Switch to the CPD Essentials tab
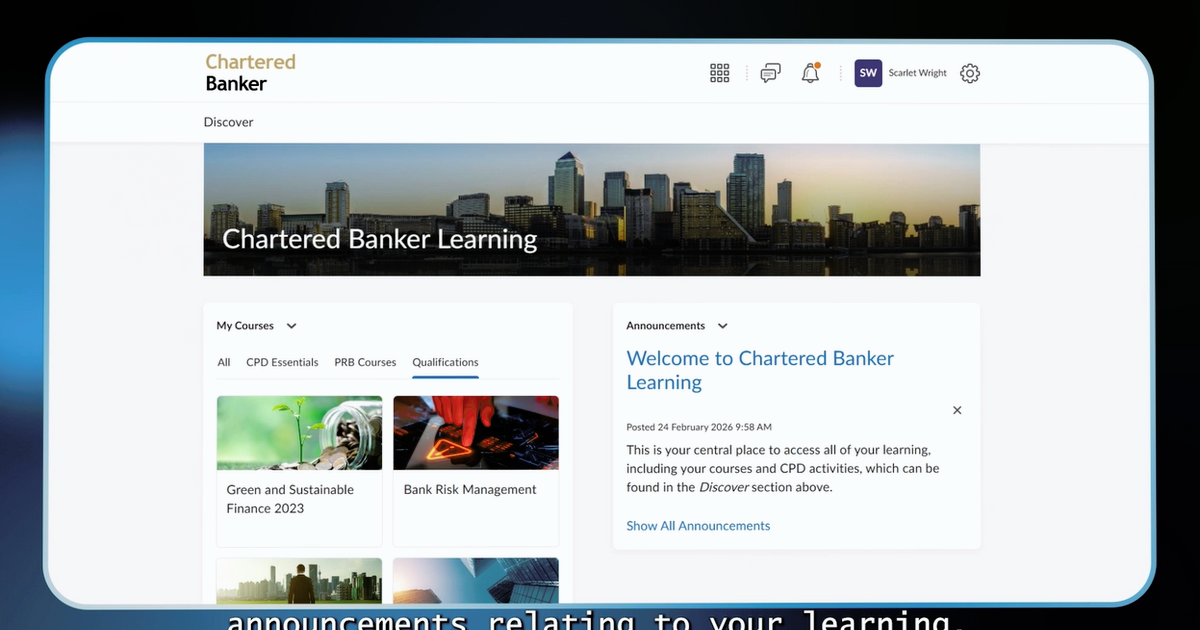Image resolution: width=1200 pixels, height=630 pixels. (x=282, y=362)
